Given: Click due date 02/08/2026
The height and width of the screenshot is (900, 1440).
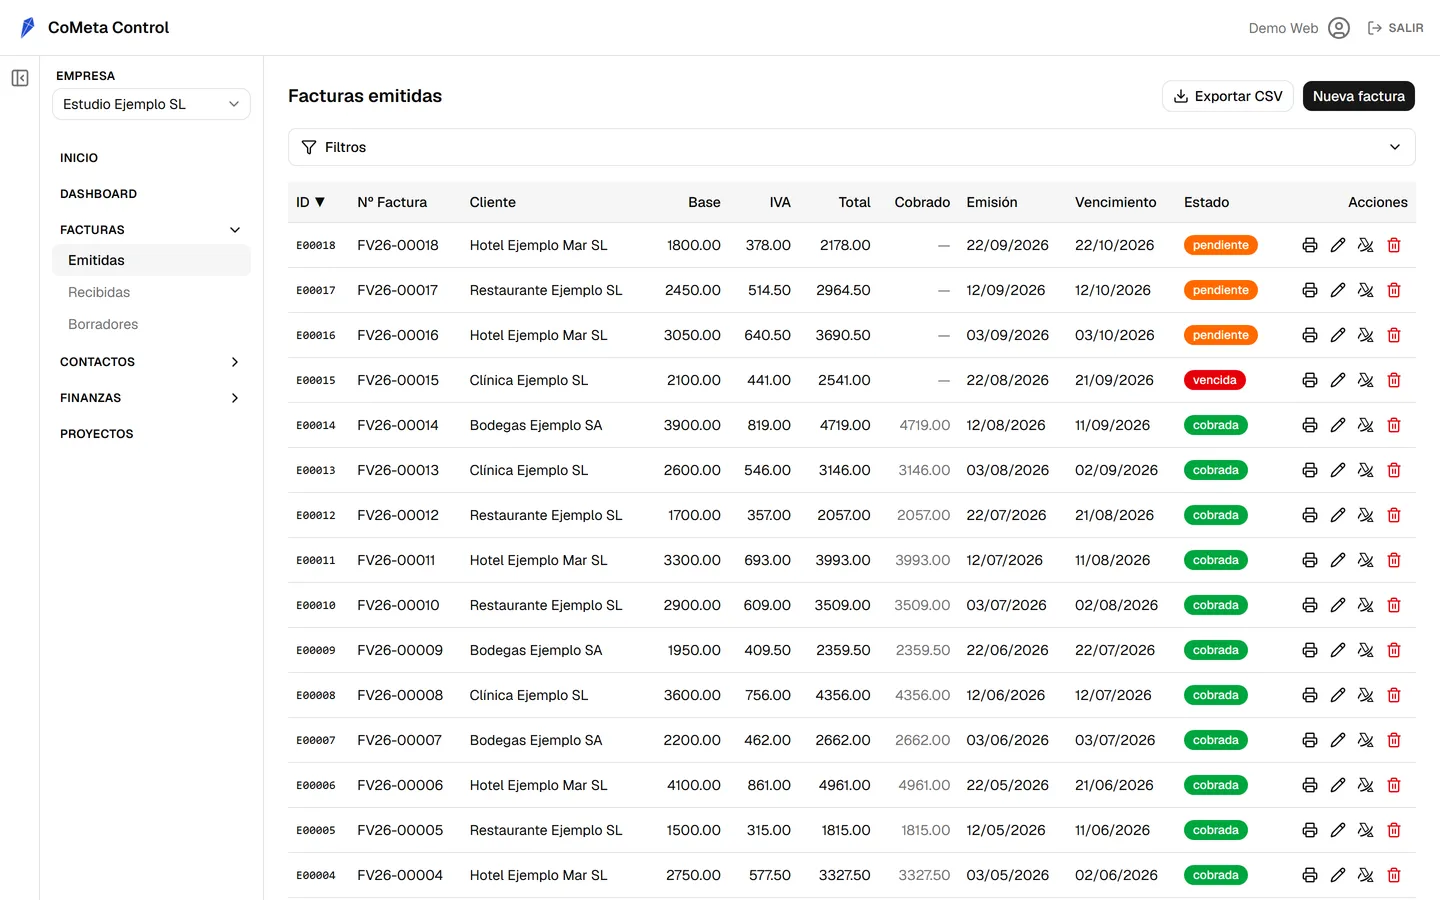Looking at the screenshot, I should (1116, 605).
